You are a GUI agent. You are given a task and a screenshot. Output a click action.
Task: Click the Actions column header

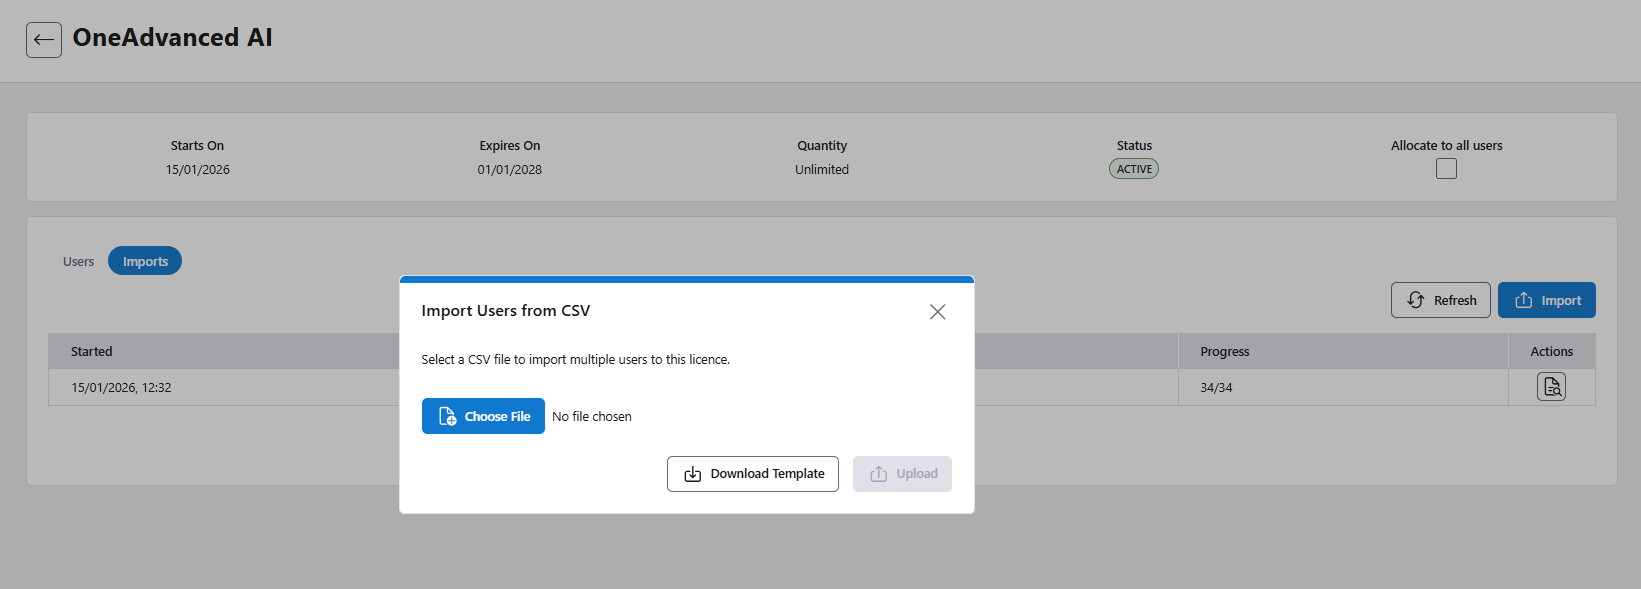click(1551, 351)
